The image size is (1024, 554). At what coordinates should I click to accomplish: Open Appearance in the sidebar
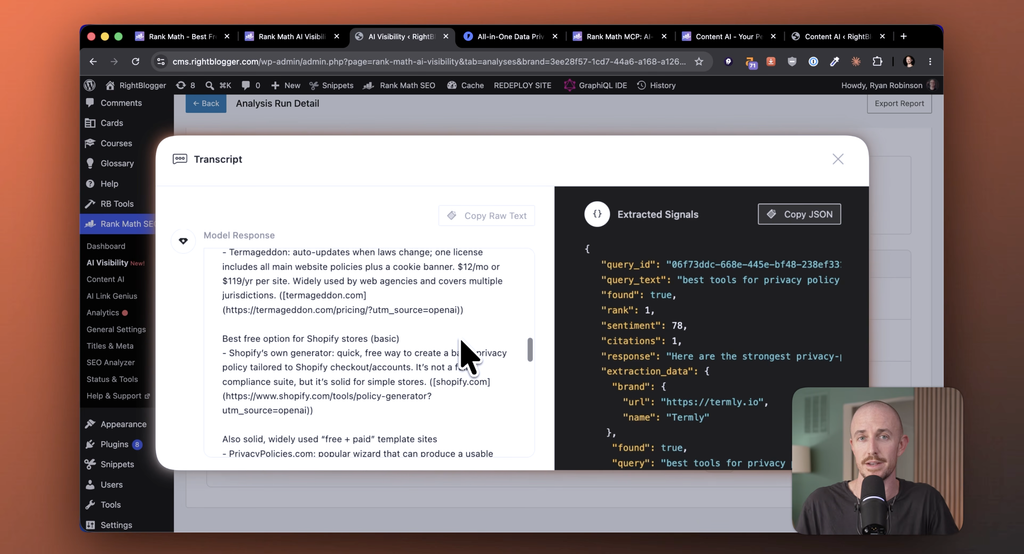pyautogui.click(x=118, y=424)
